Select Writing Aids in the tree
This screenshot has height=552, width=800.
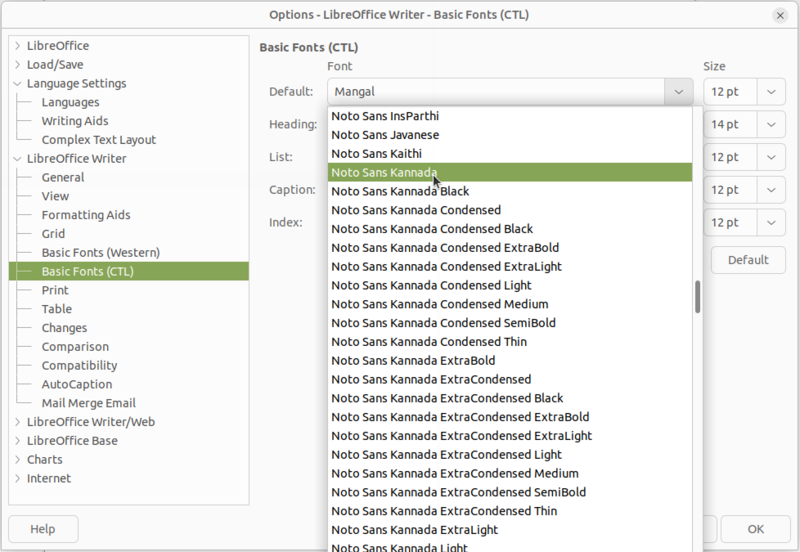coord(75,121)
